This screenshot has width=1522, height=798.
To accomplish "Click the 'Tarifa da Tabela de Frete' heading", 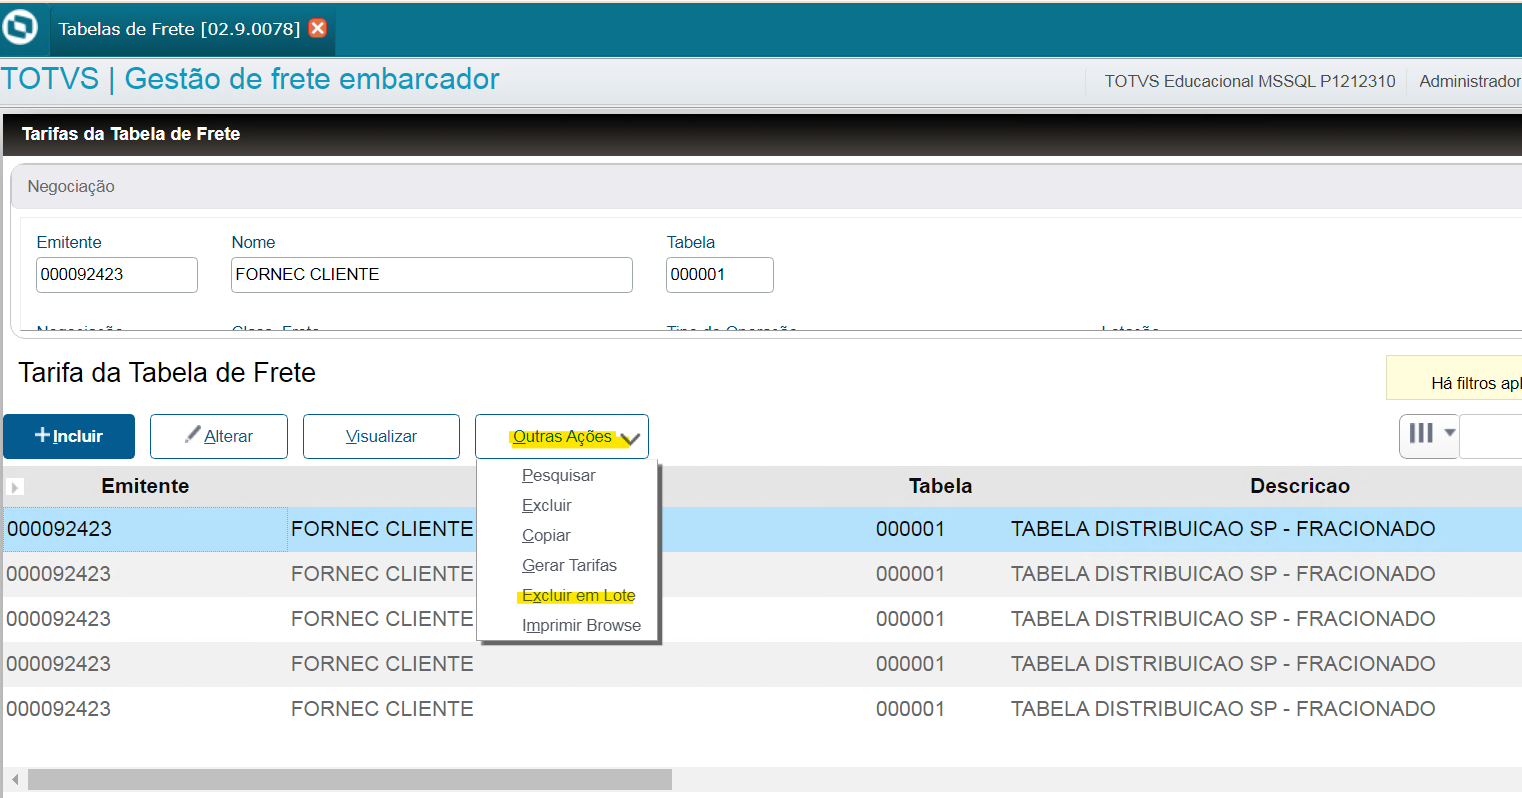I will coord(167,373).
